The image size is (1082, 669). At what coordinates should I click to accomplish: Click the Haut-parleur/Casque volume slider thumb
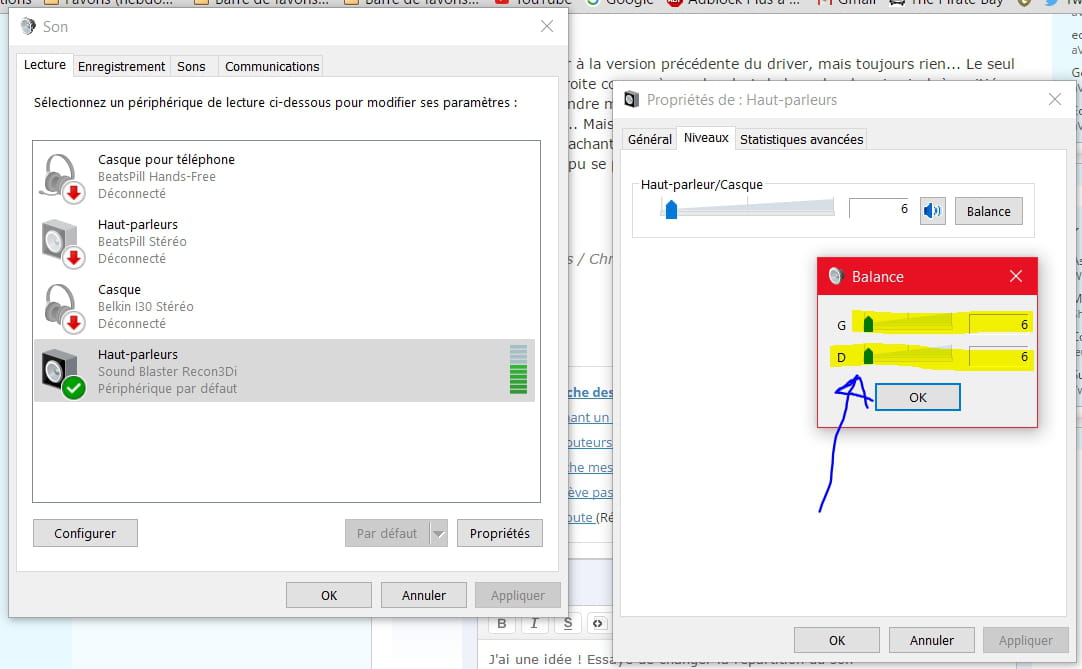(x=671, y=209)
